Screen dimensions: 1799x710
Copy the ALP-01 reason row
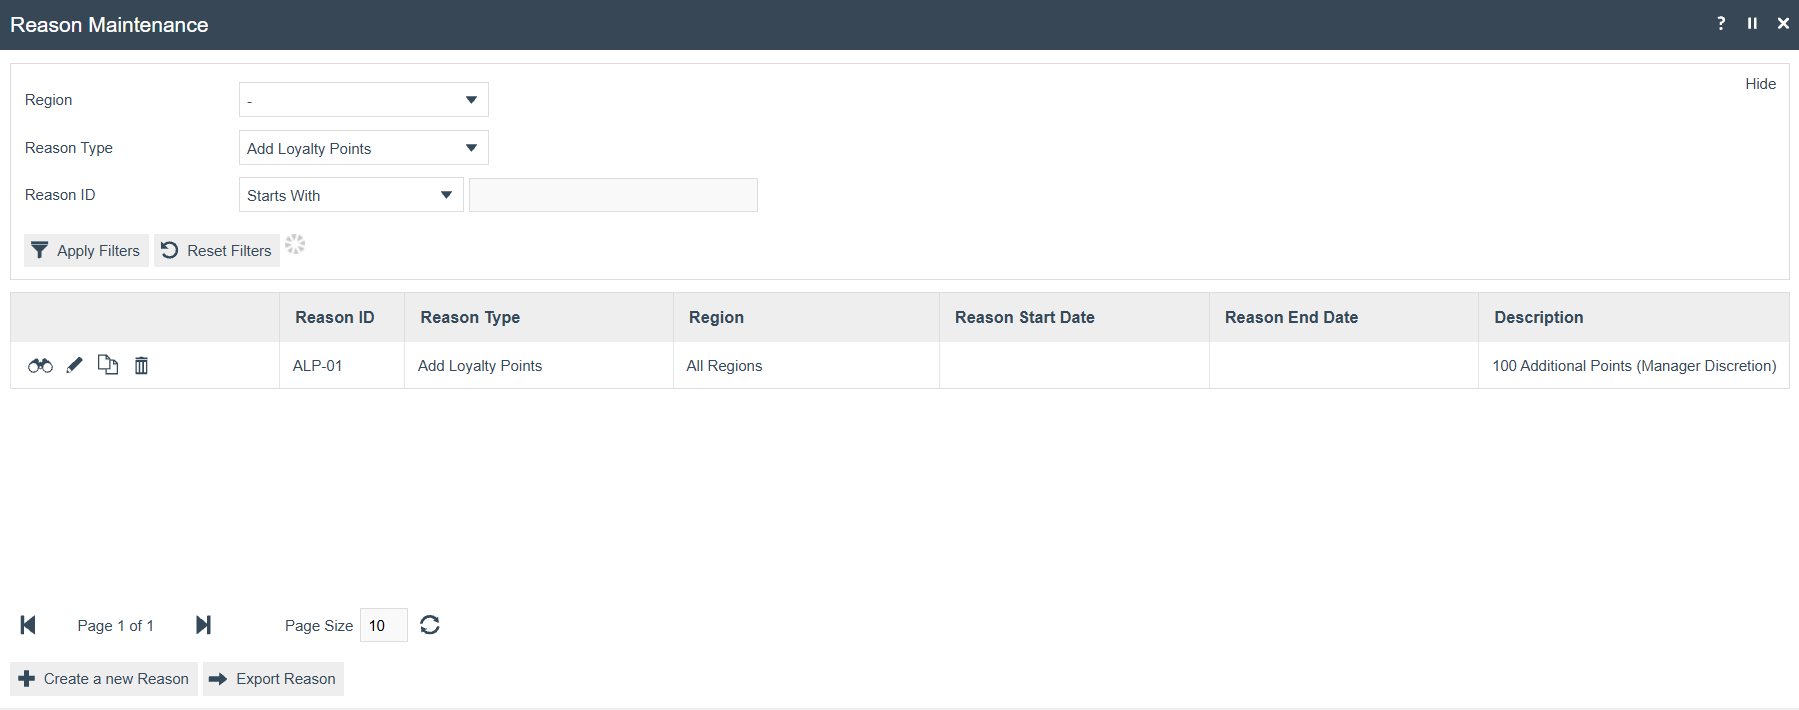click(108, 366)
